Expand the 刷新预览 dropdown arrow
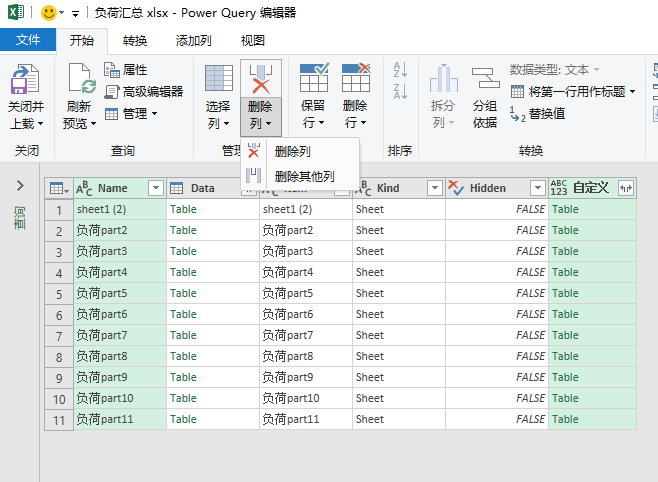Viewport: 658px width, 482px height. pyautogui.click(x=93, y=124)
